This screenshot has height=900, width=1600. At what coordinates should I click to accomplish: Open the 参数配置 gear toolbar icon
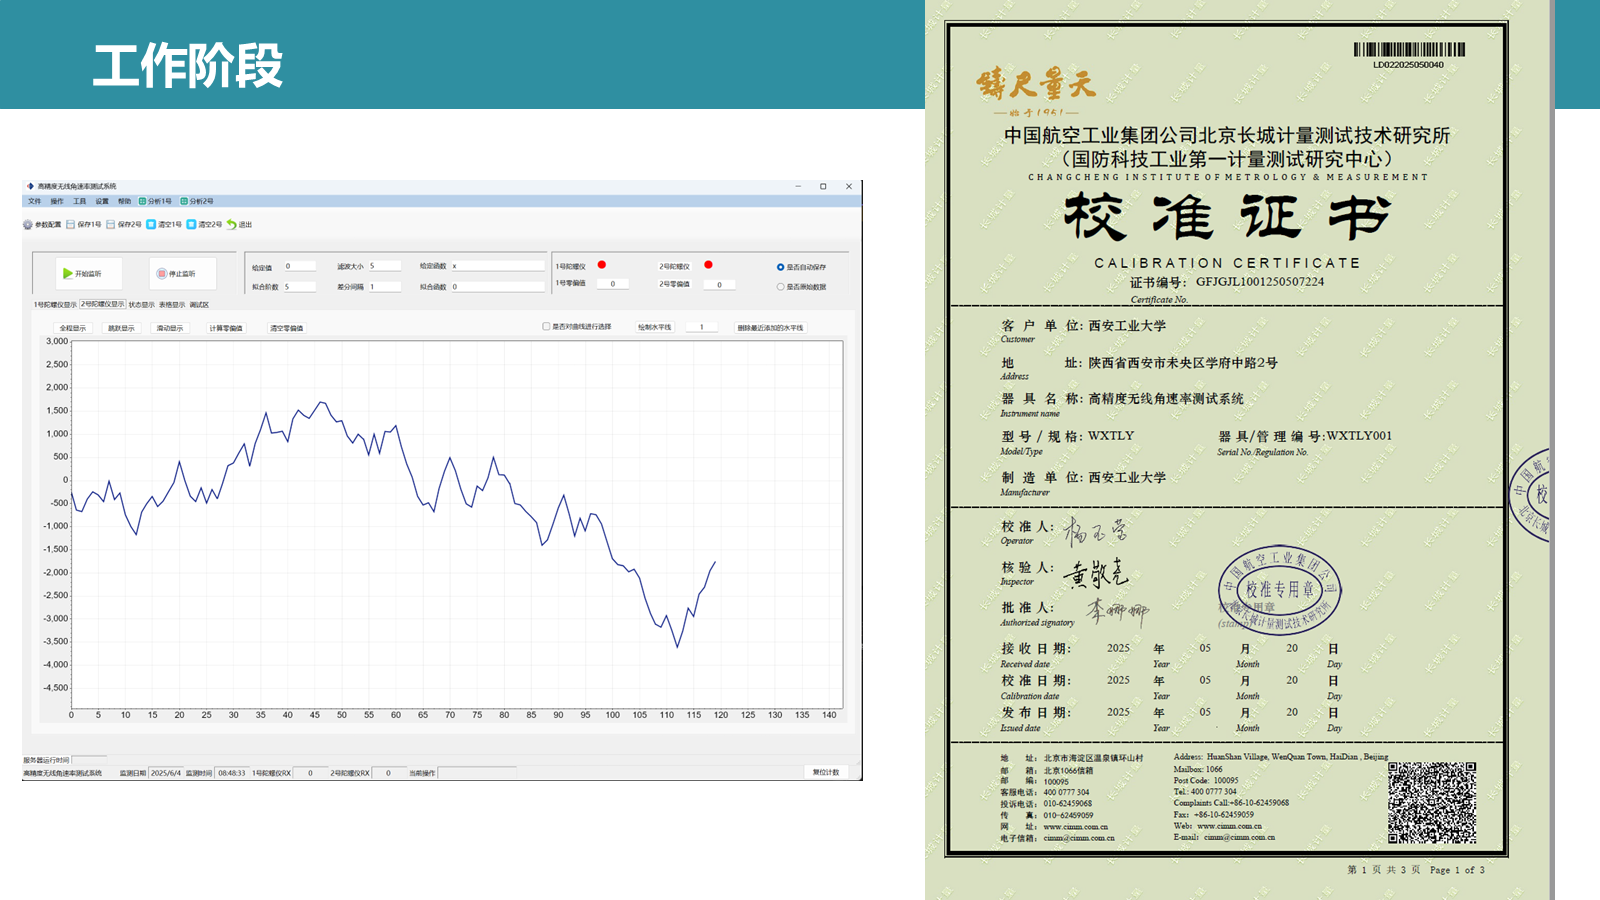pos(28,225)
